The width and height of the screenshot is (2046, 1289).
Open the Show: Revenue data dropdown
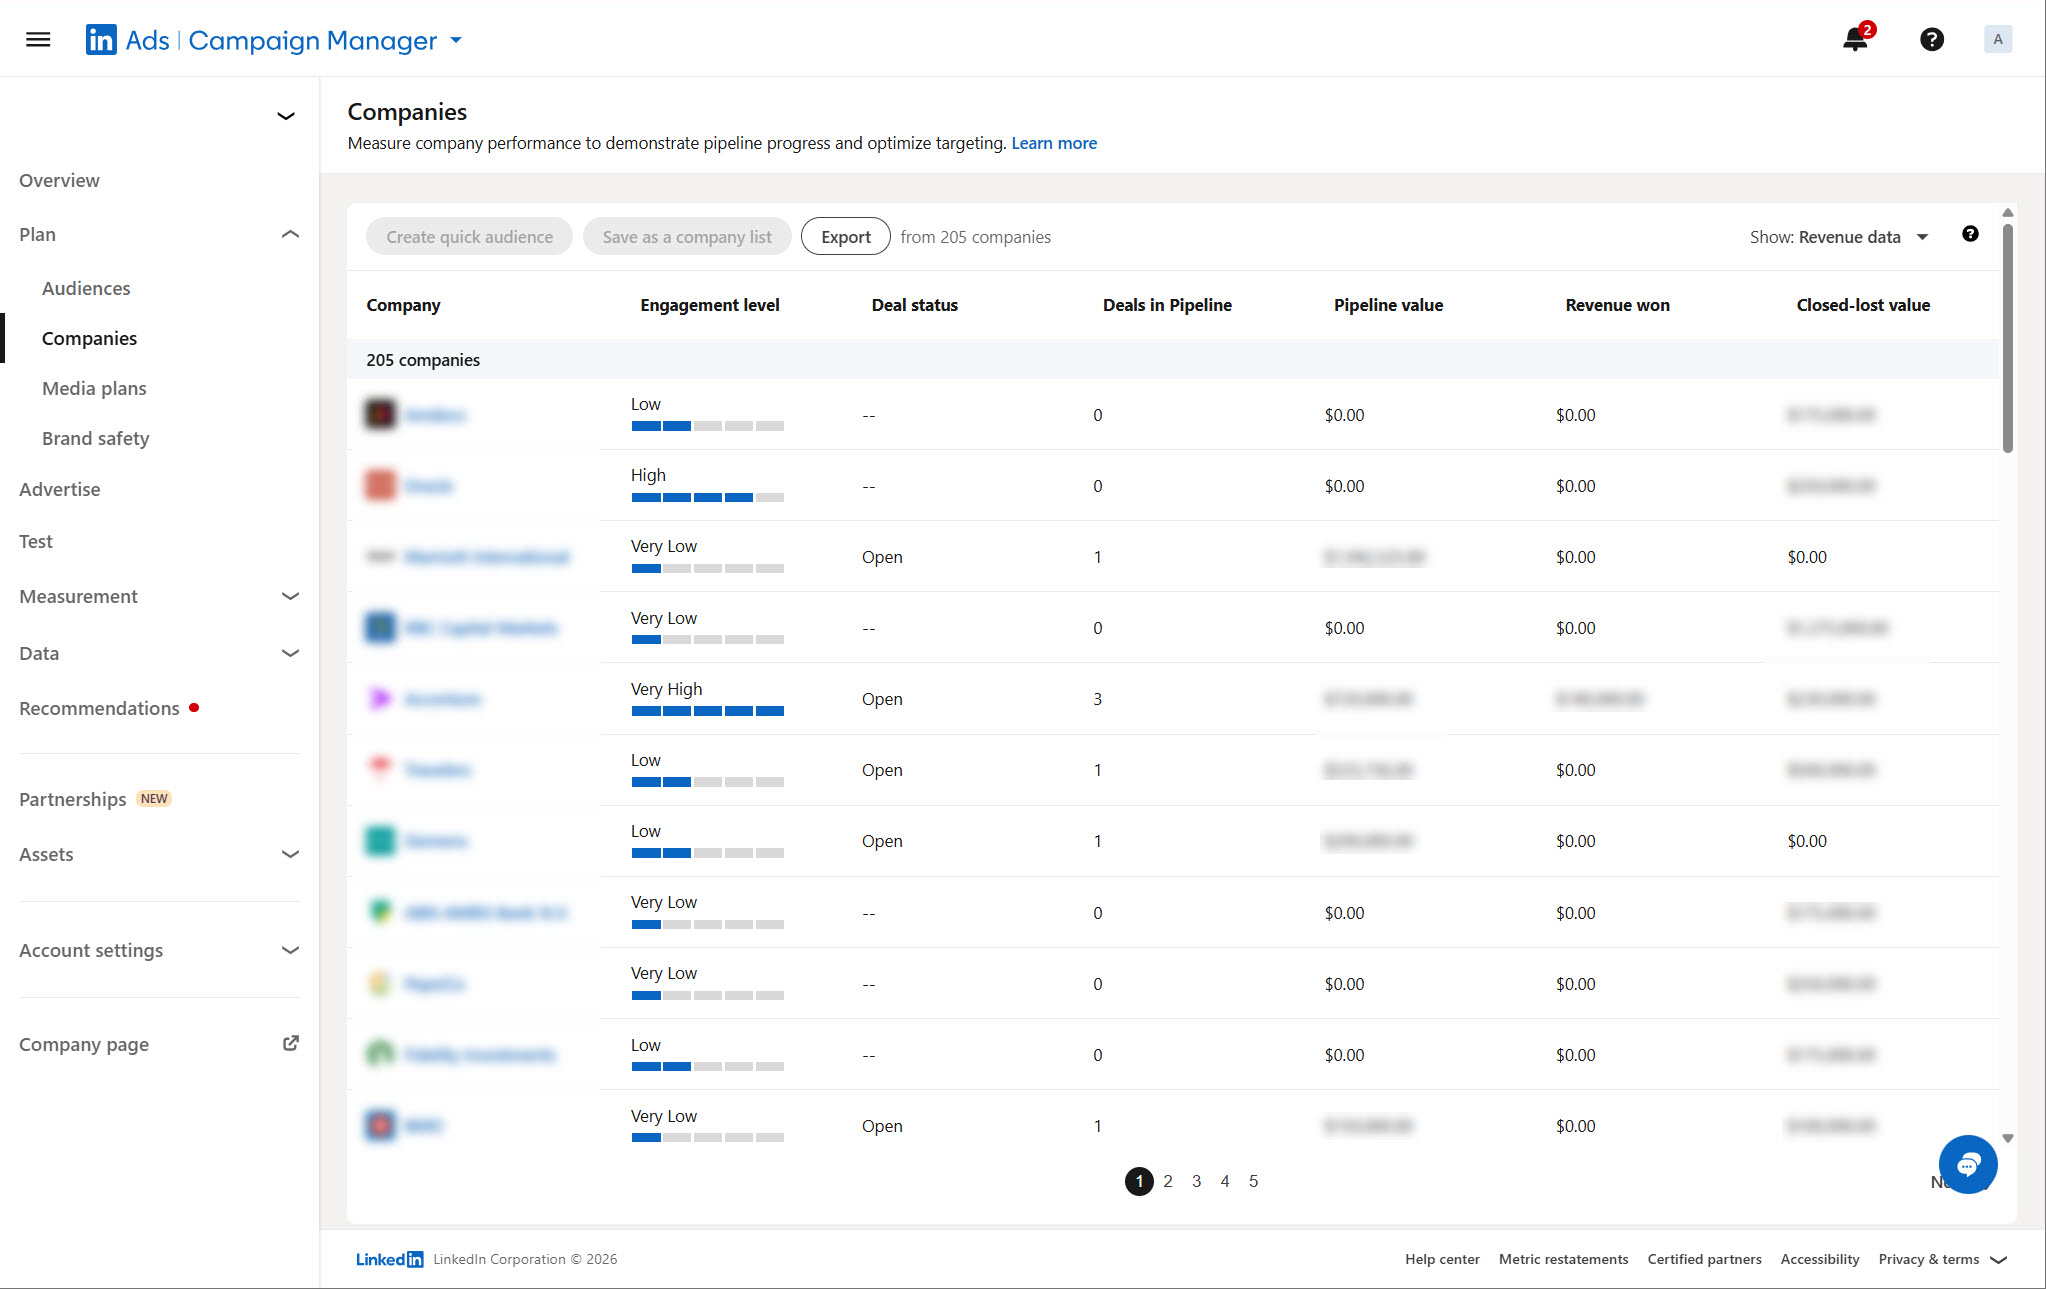[x=1838, y=237]
